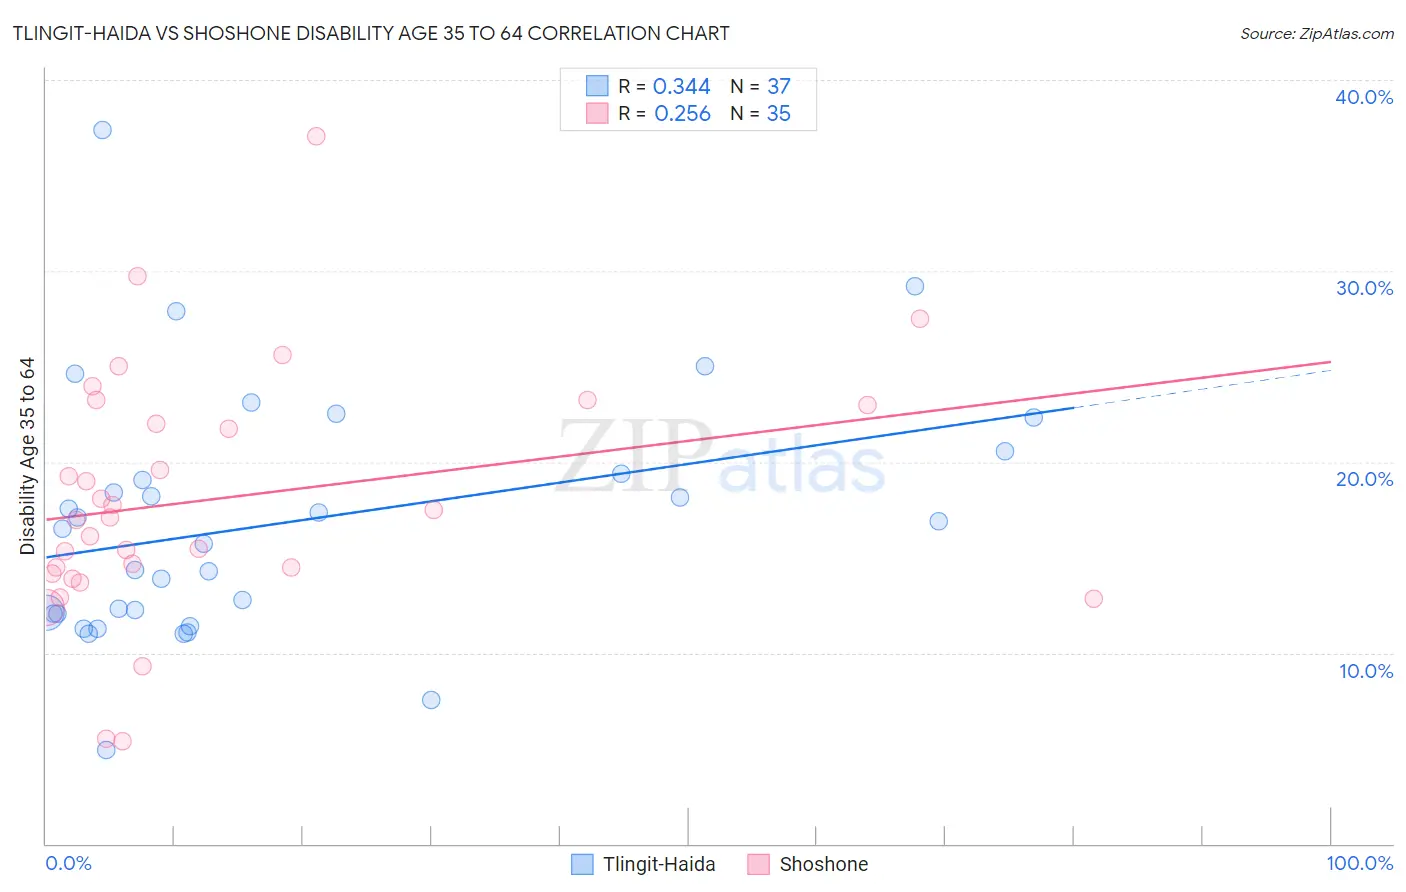Viewport: 1406px width, 892px height.
Task: Click the blue point near 29% on right side
Action: (x=915, y=286)
